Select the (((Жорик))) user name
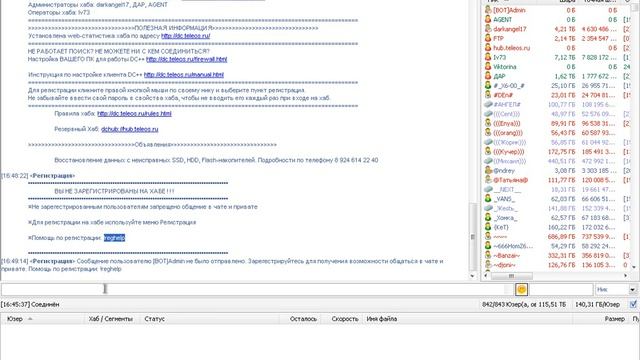Screen dimensions: 640x360 point(510,142)
